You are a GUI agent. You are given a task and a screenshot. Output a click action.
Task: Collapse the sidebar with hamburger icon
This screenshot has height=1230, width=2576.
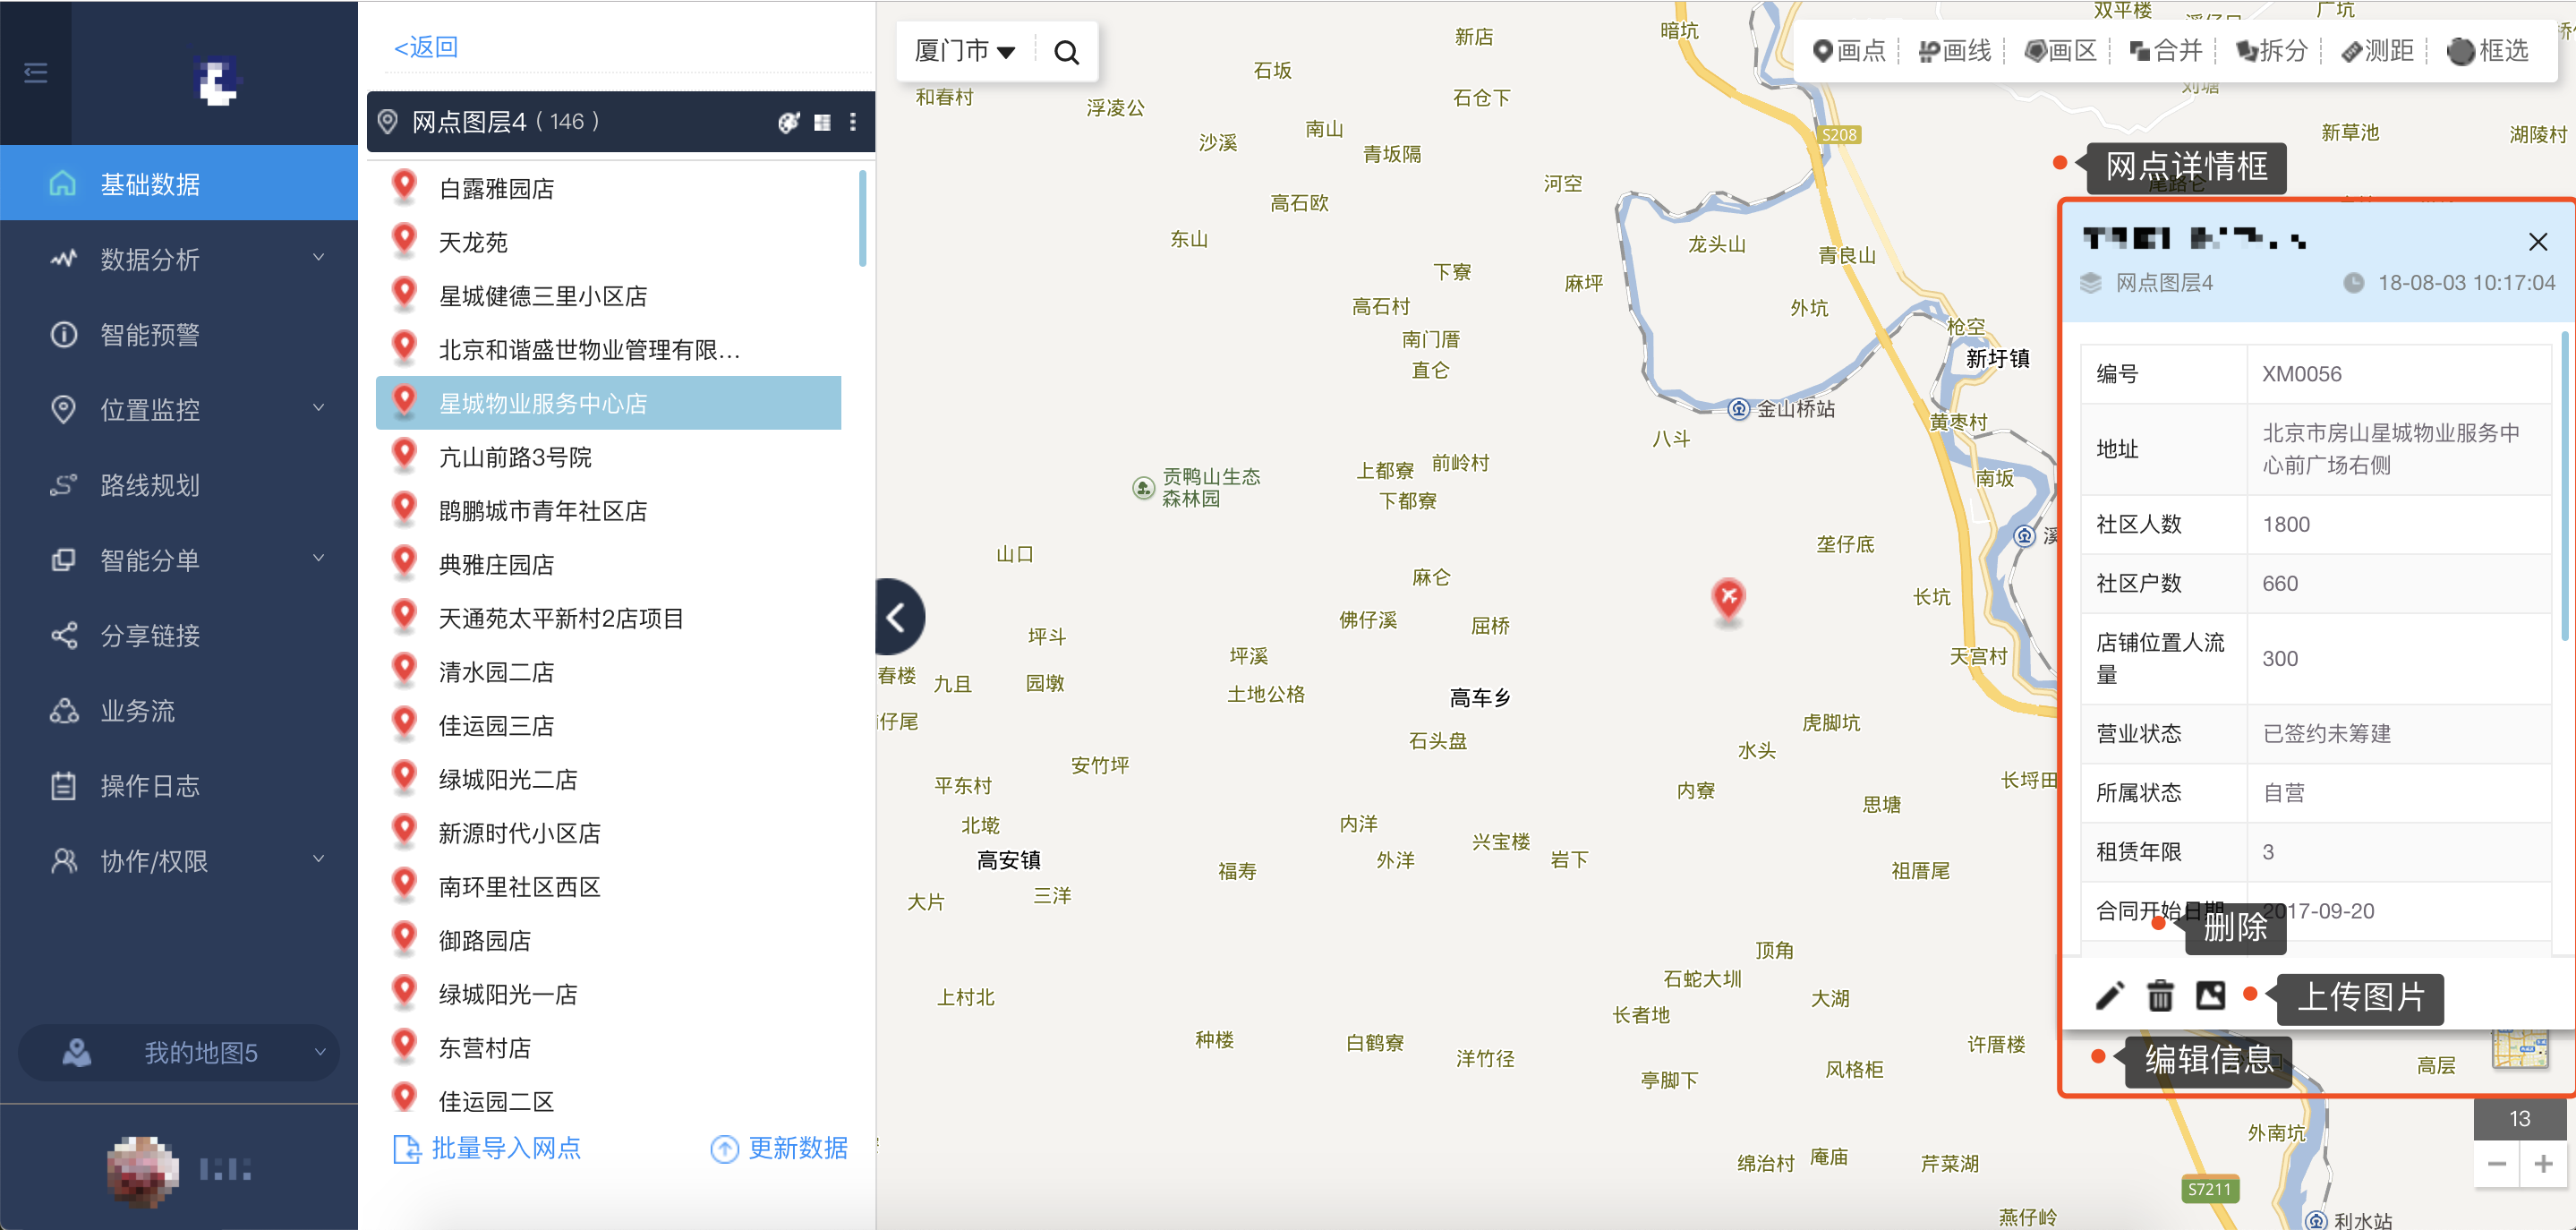click(36, 72)
